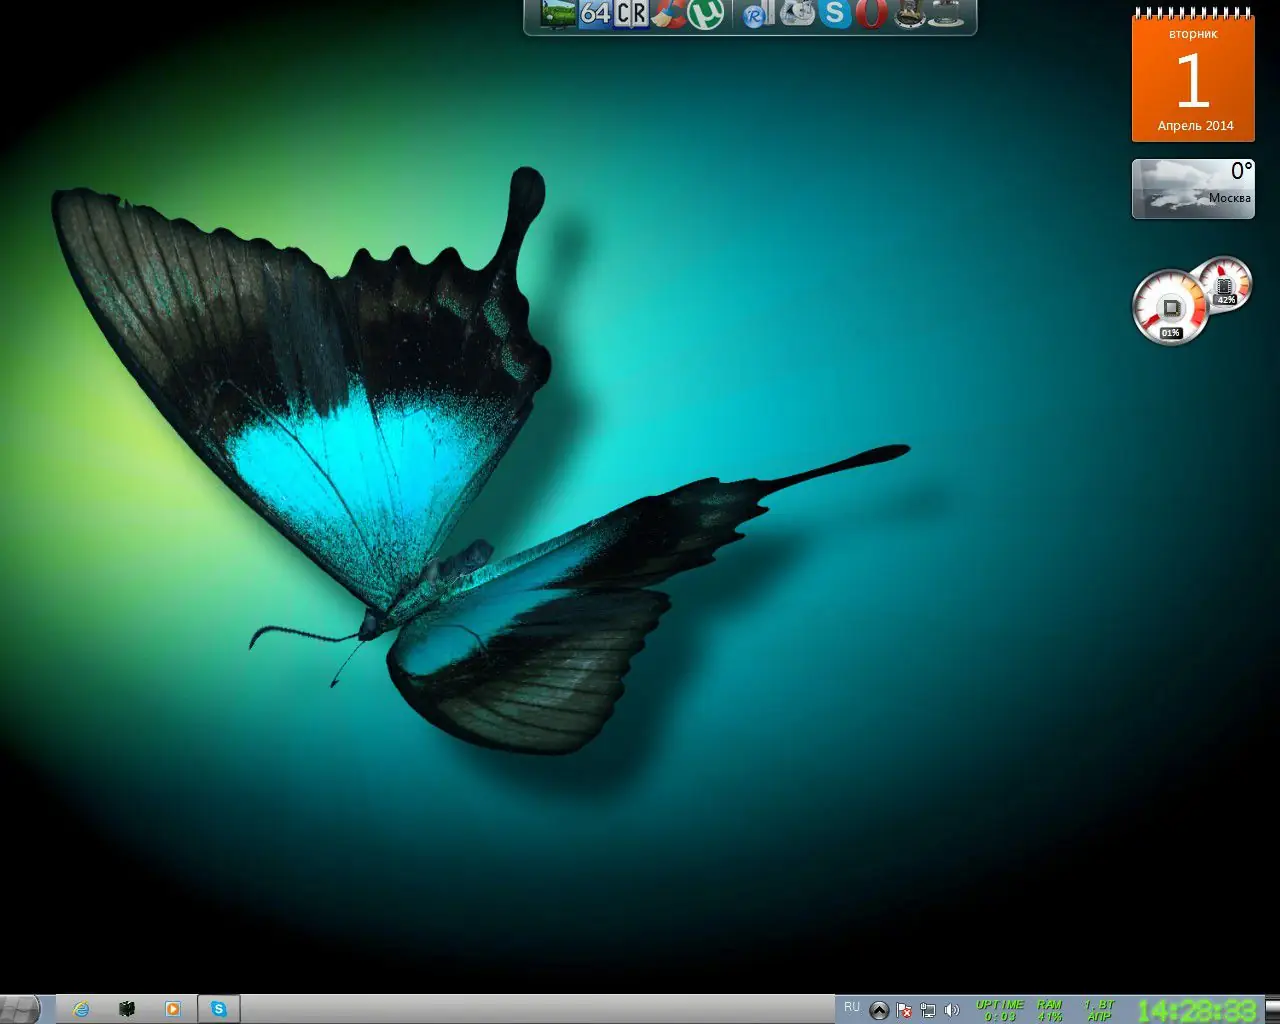Screen dimensions: 1280x1024
Task: Click the RAM 41% readout
Action: point(1049,1010)
